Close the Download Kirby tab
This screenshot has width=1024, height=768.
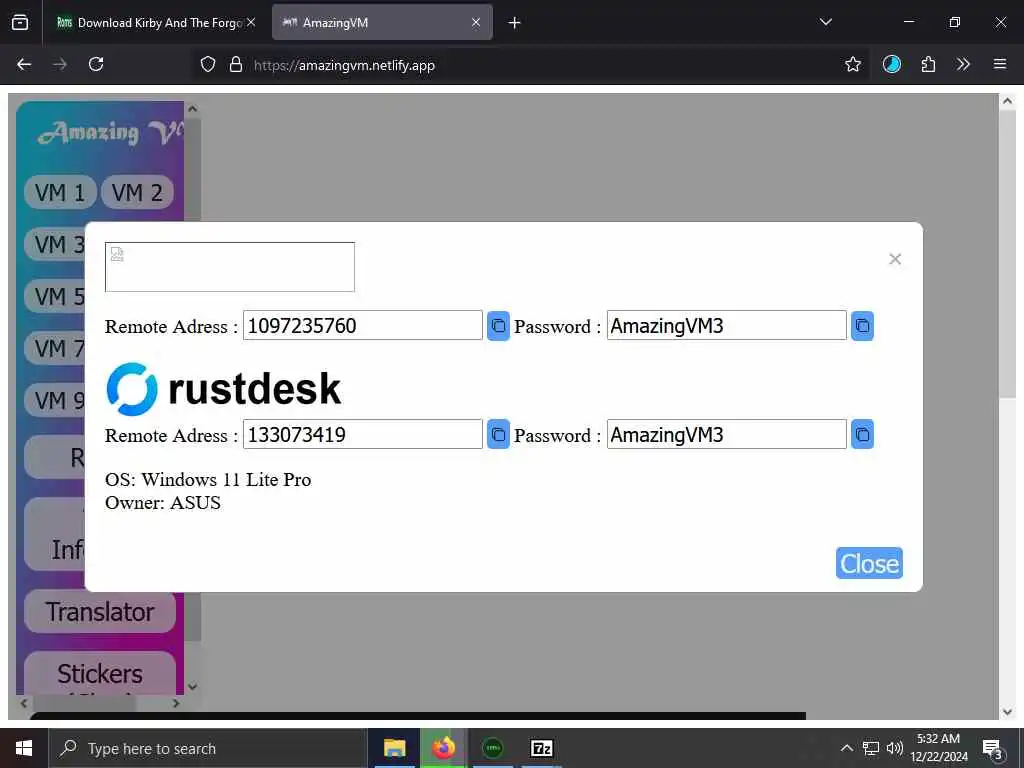pos(251,23)
